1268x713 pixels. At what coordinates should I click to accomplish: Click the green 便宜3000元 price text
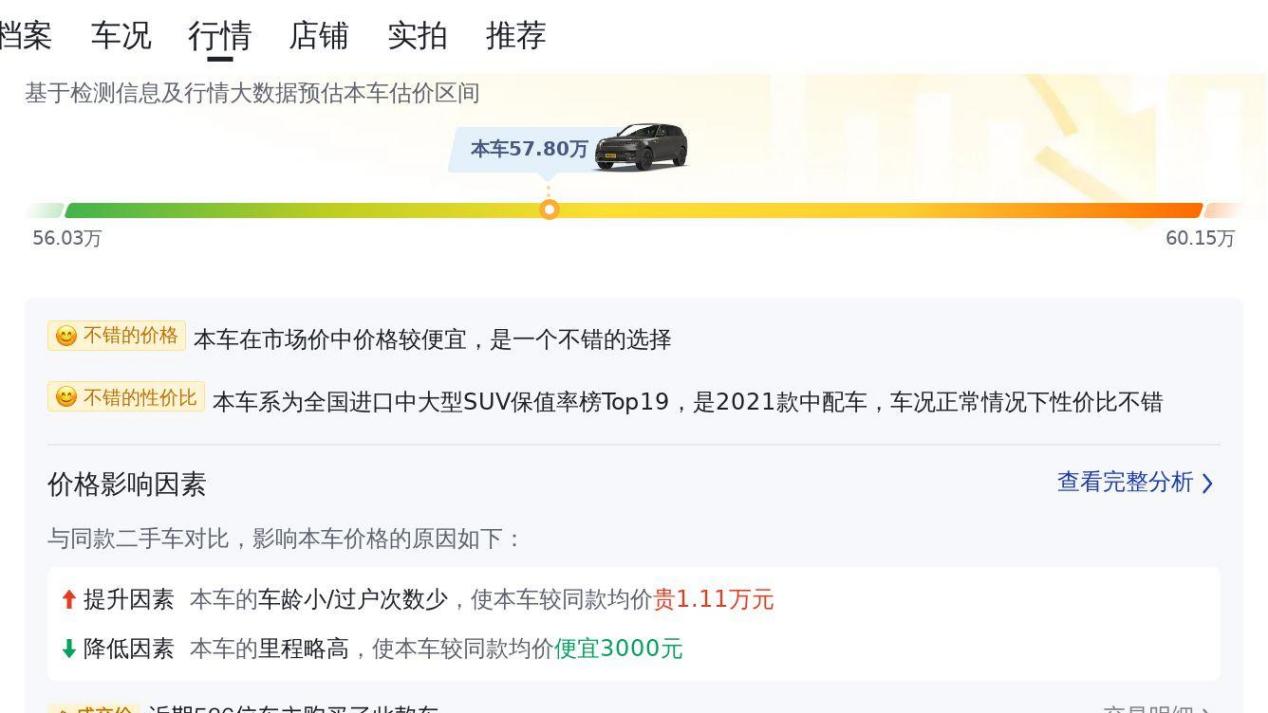click(618, 649)
